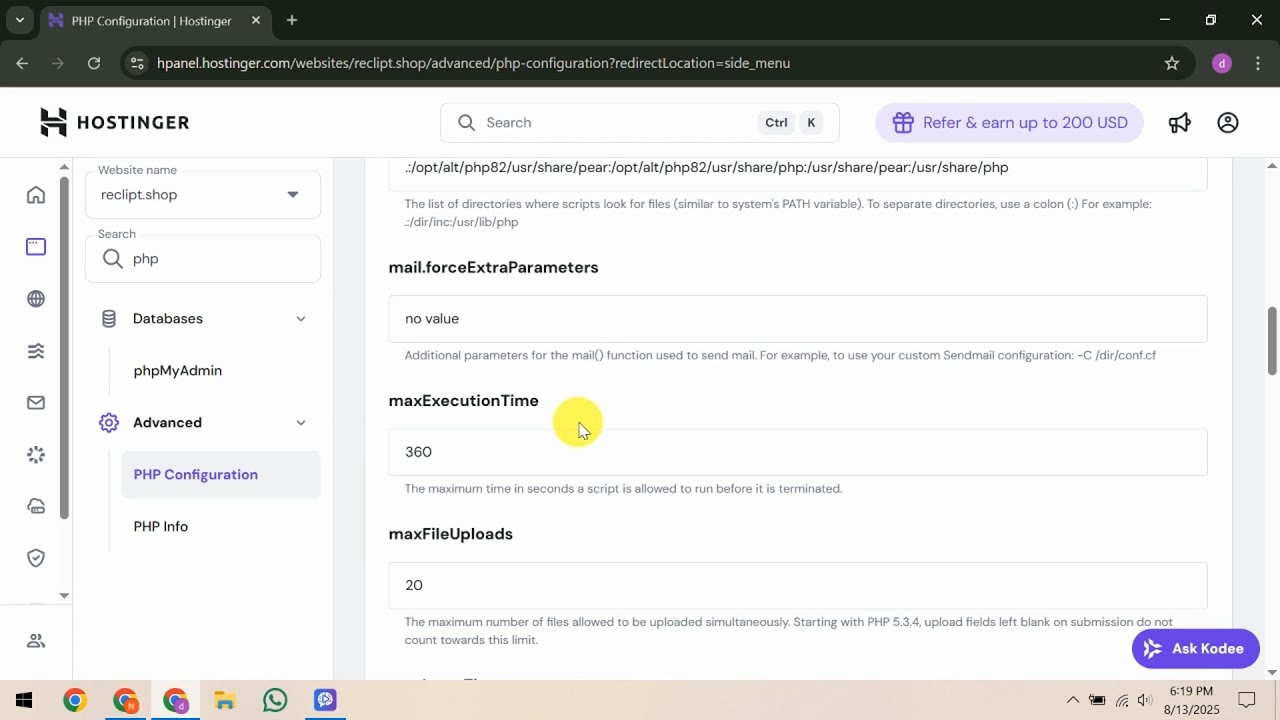This screenshot has height=720, width=1280.
Task: Click the Hostinger logo
Action: click(115, 122)
